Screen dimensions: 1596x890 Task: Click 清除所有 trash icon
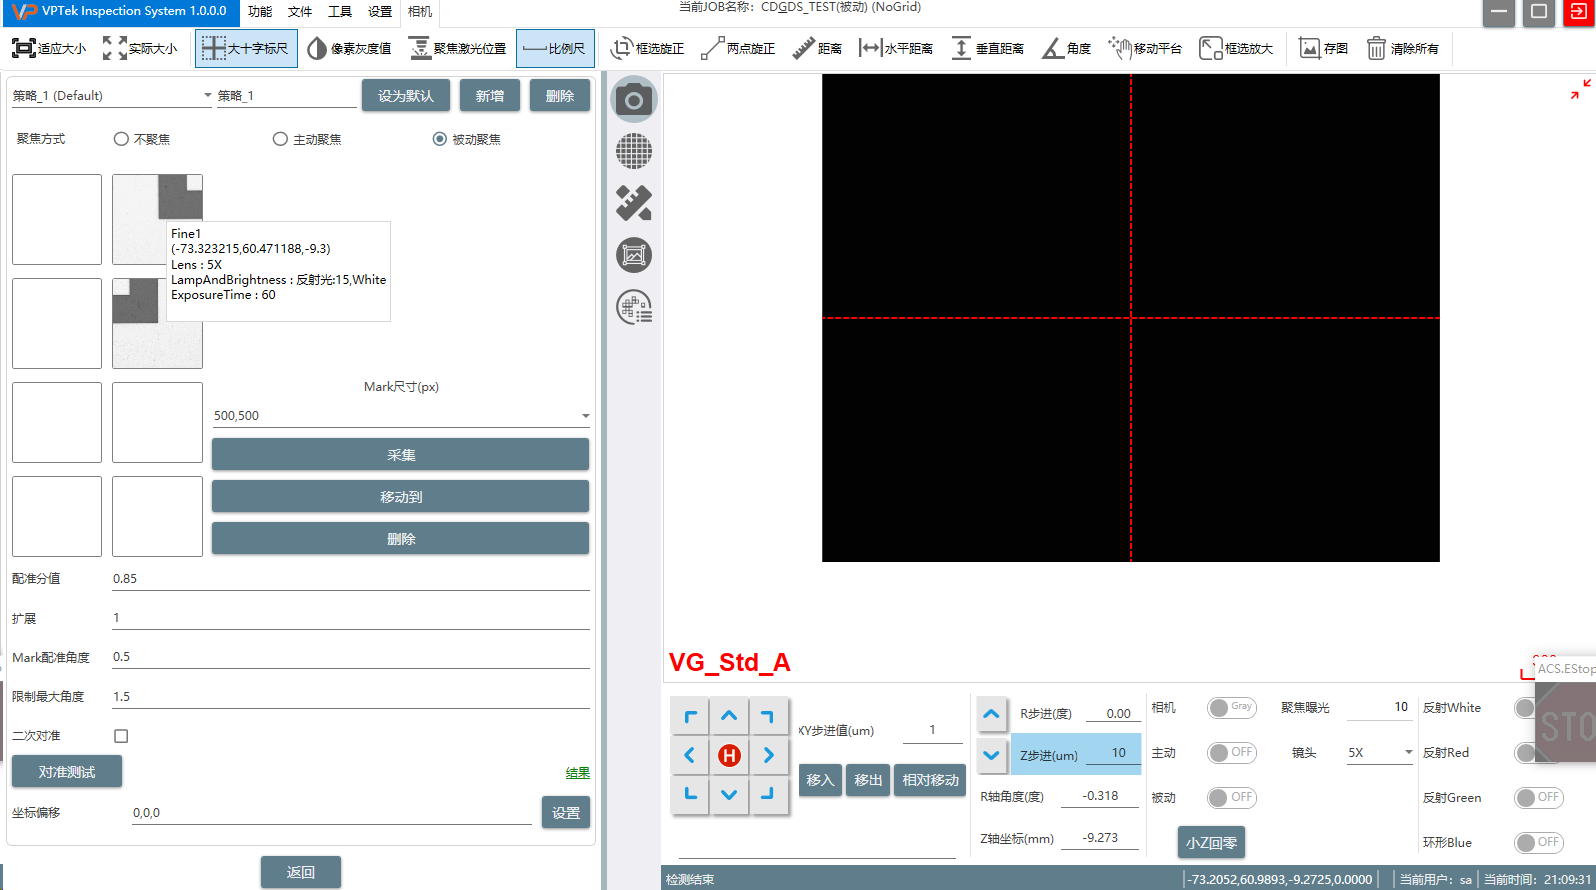1402,48
